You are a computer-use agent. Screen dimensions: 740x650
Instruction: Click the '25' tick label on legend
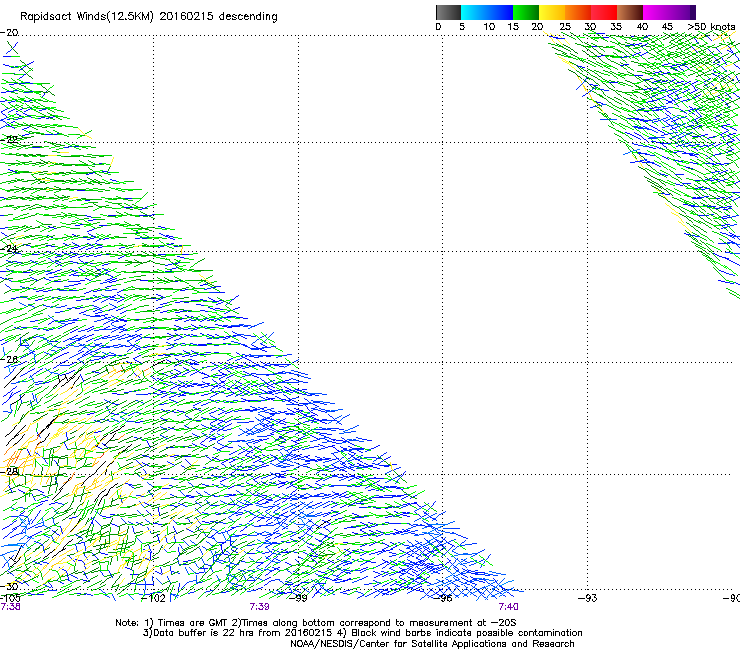click(565, 27)
